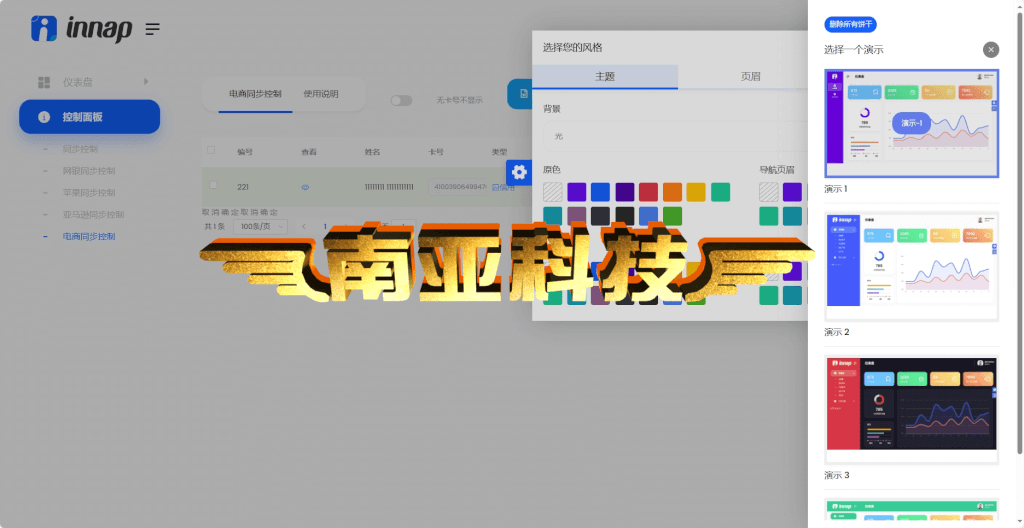1024x528 pixels.
Task: Click the blue document icon button
Action: coord(520,94)
